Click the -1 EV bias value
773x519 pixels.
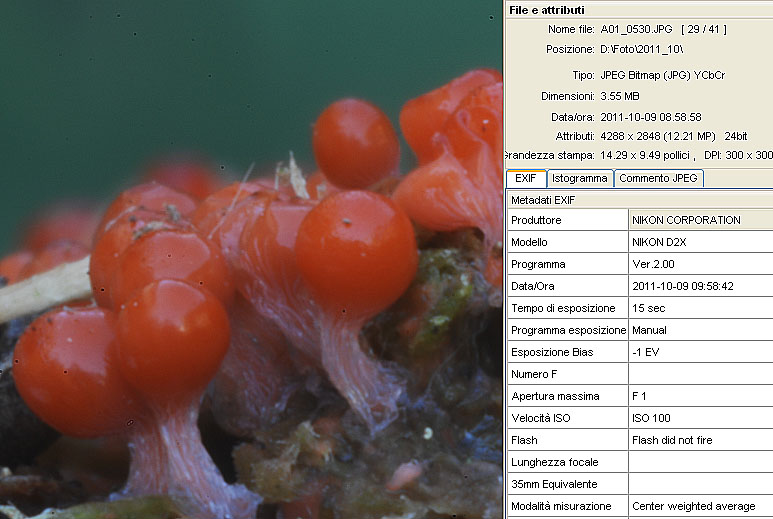point(645,352)
